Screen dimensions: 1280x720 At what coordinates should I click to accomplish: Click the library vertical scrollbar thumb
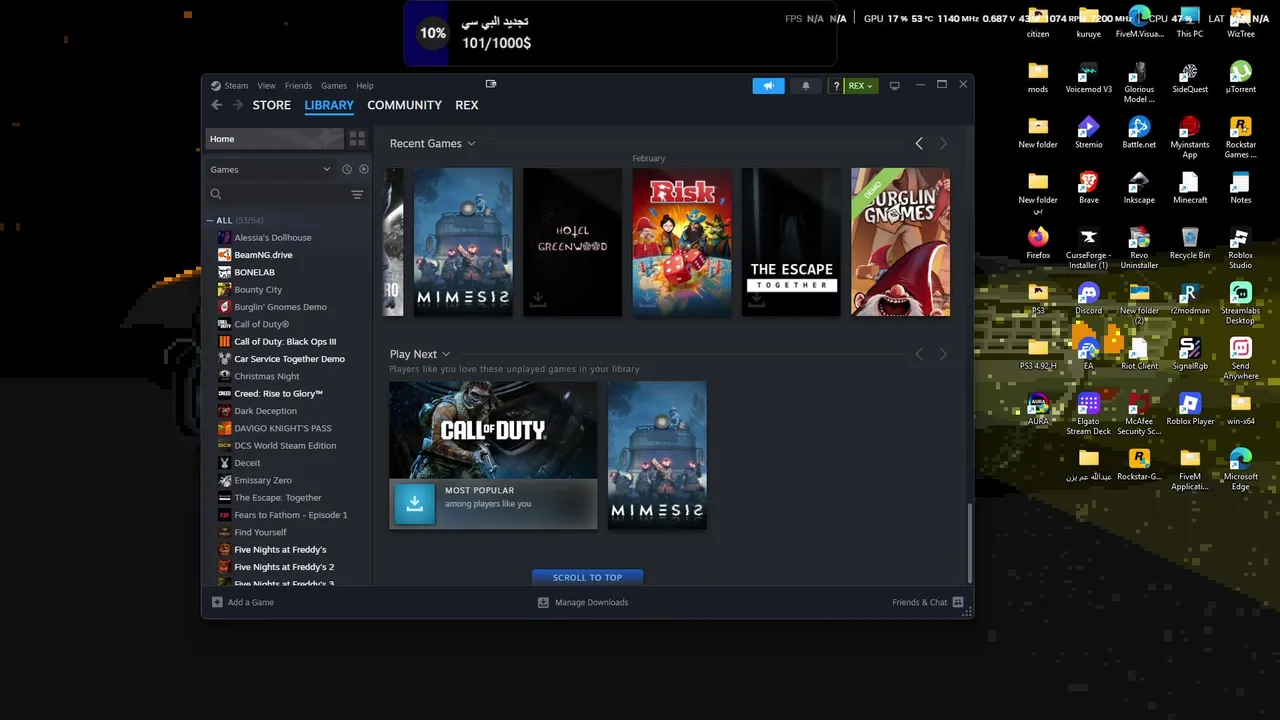(969, 541)
